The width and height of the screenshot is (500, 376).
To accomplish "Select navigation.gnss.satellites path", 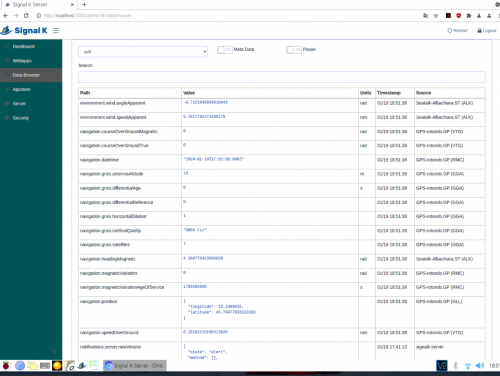I will click(x=105, y=245).
